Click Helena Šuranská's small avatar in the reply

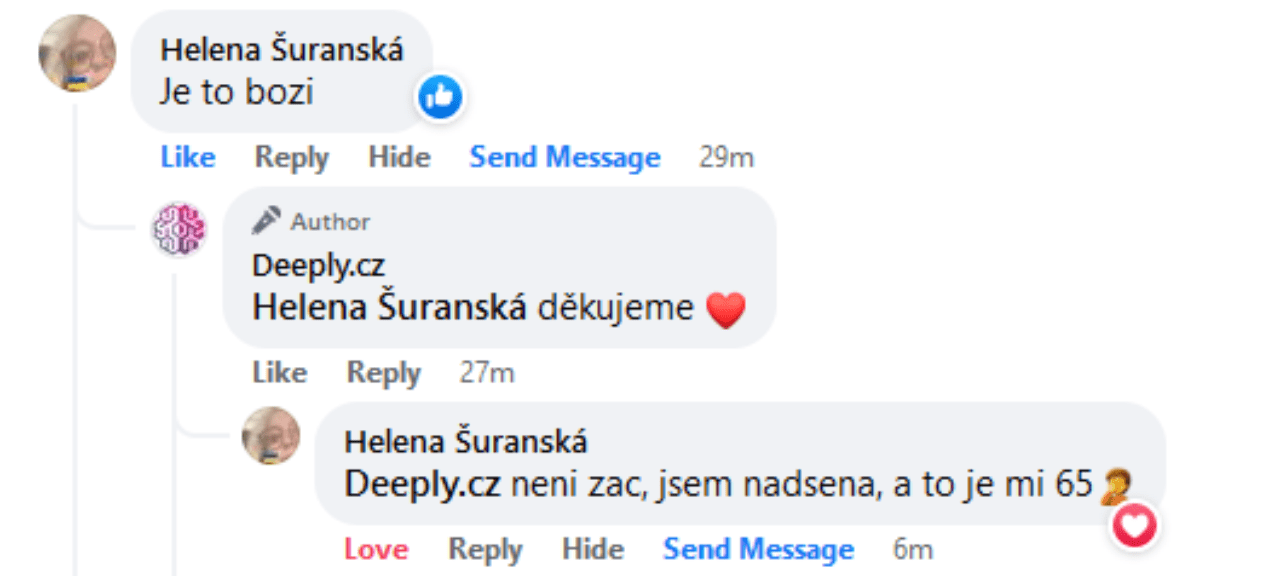pos(271,435)
